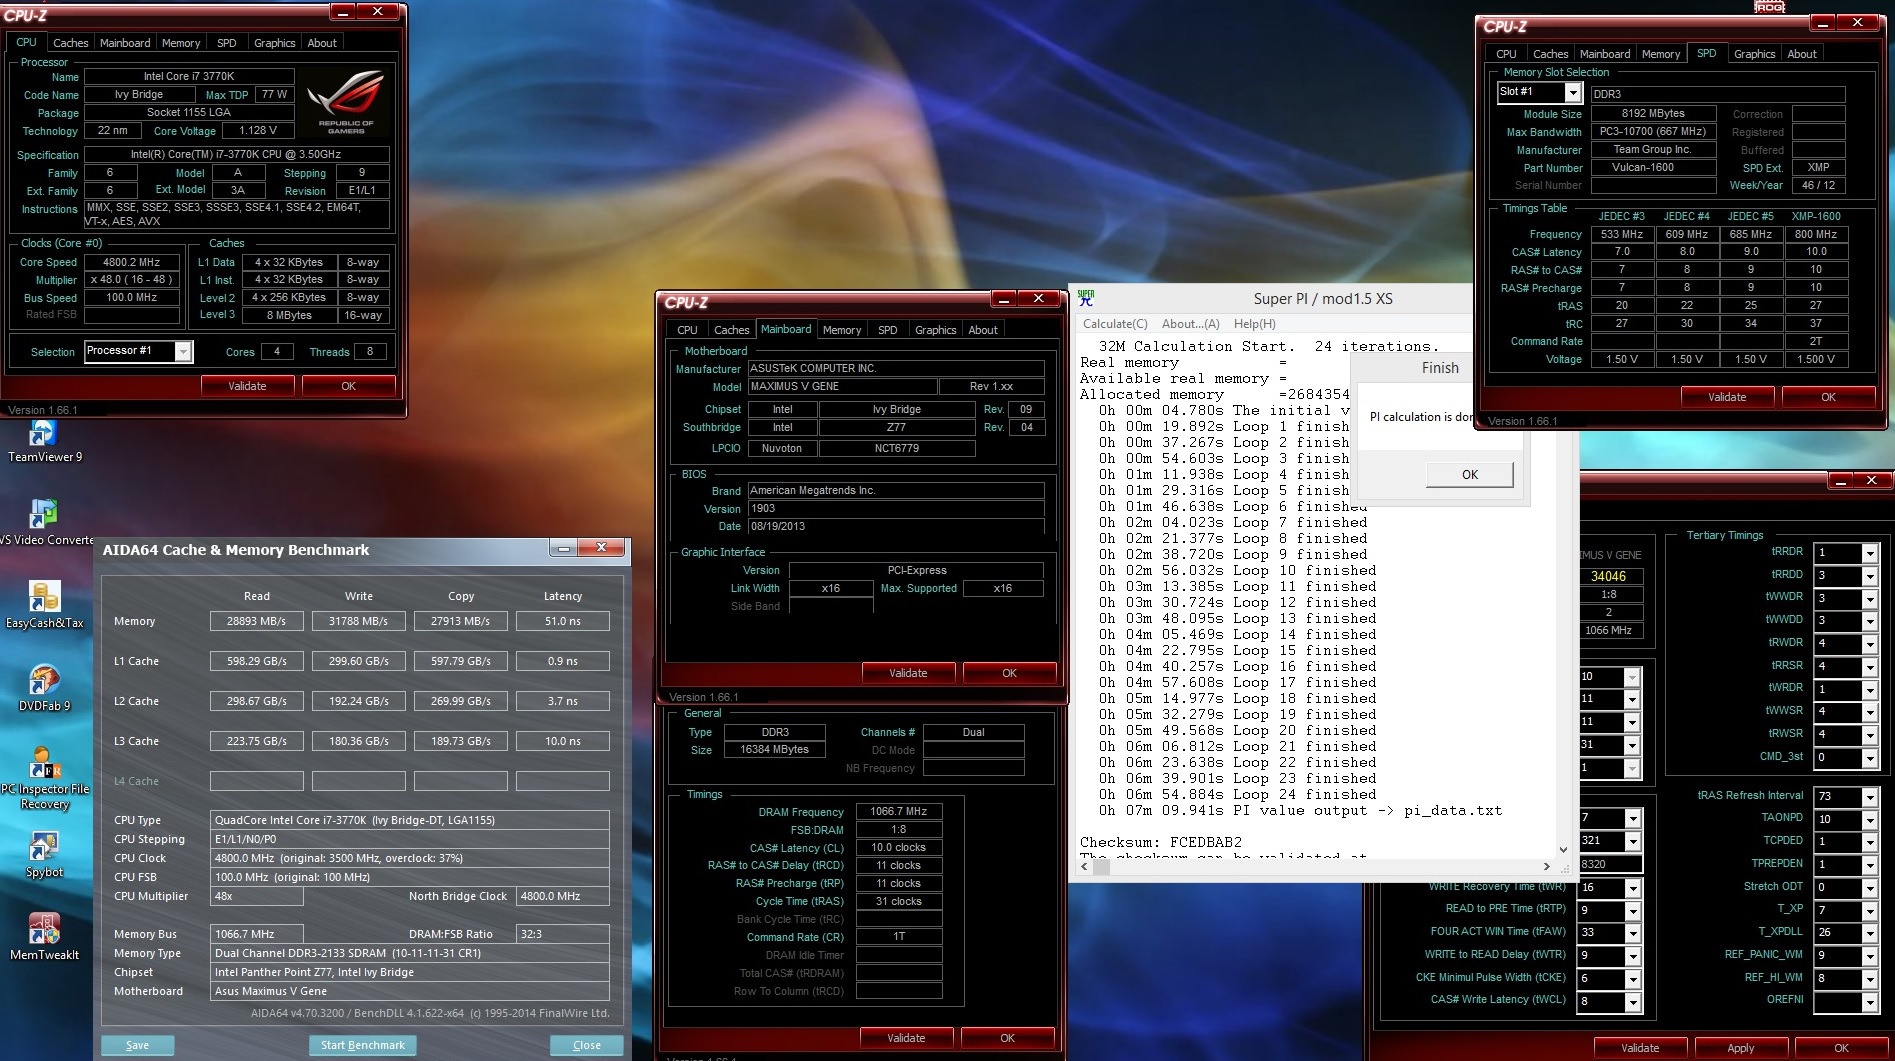Image resolution: width=1895 pixels, height=1061 pixels.
Task: Open the TeamViewer 9 desktop shortcut
Action: (43, 441)
